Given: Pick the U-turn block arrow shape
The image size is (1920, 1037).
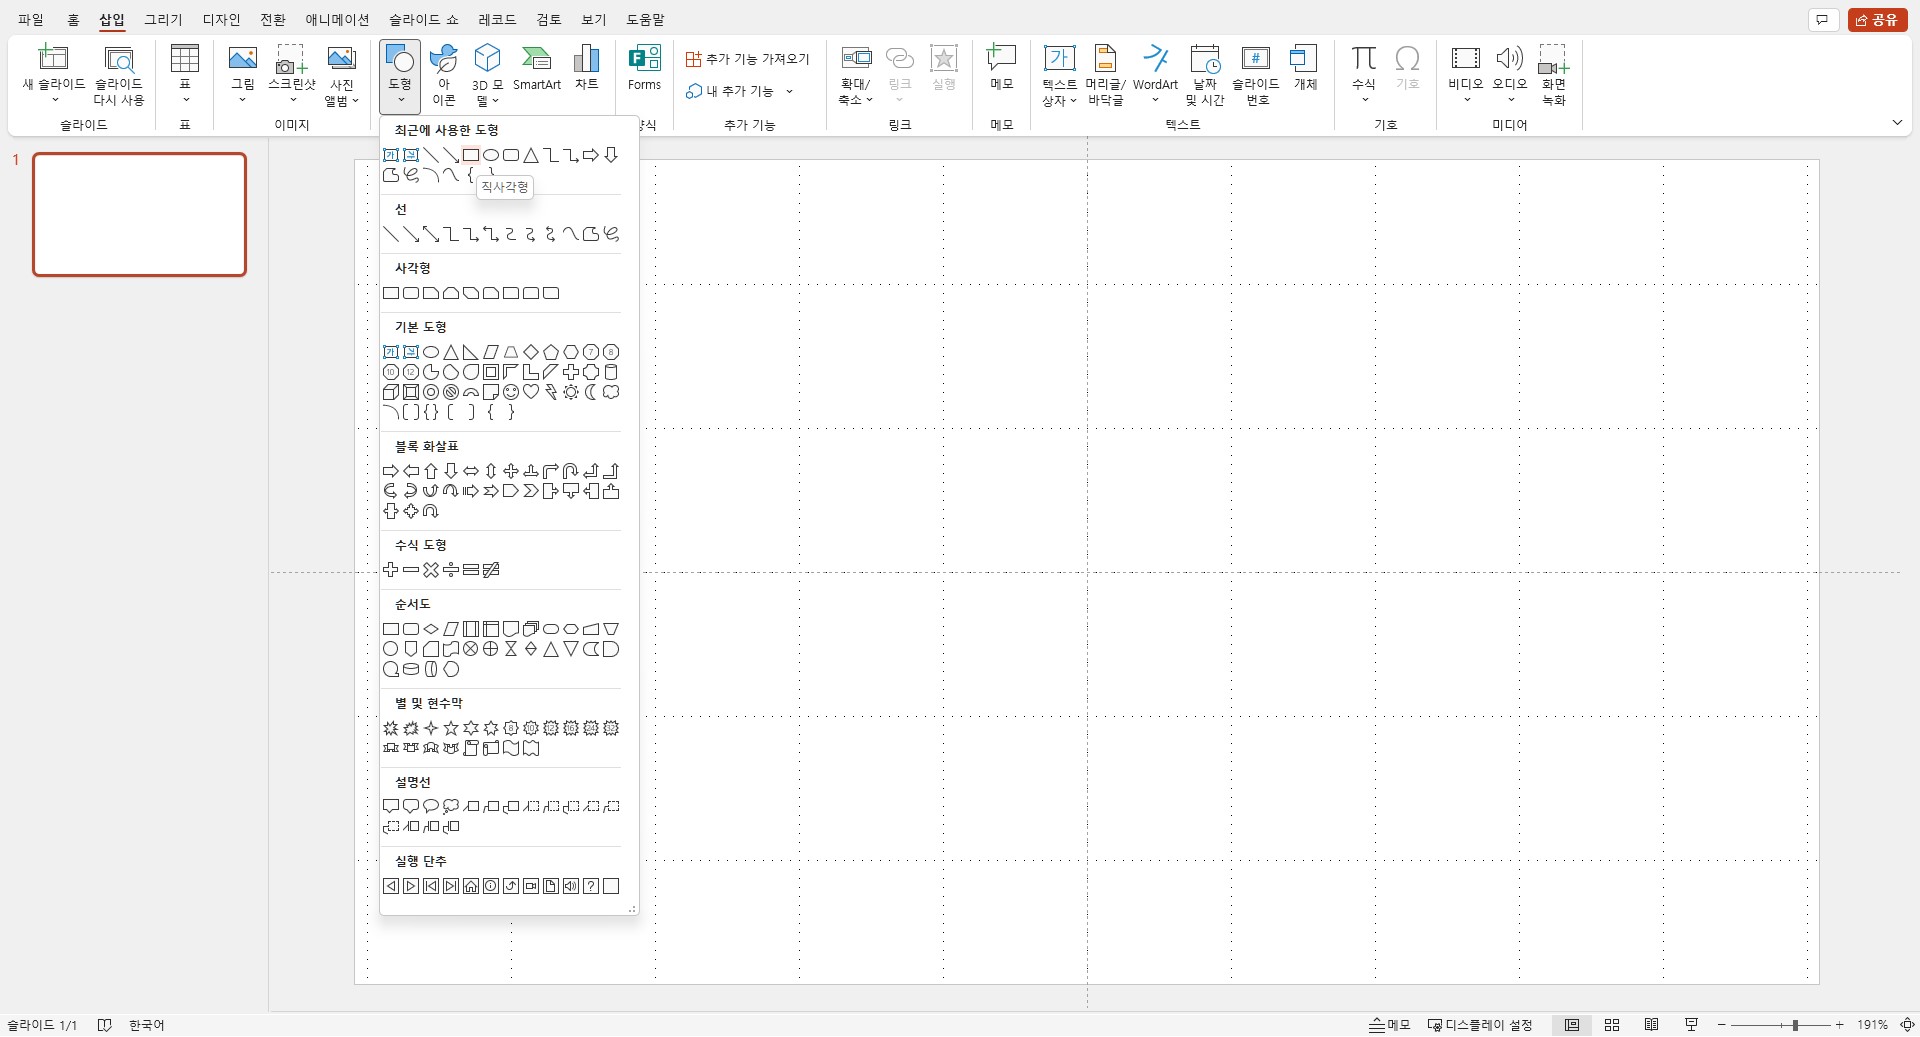Looking at the screenshot, I should pyautogui.click(x=571, y=471).
